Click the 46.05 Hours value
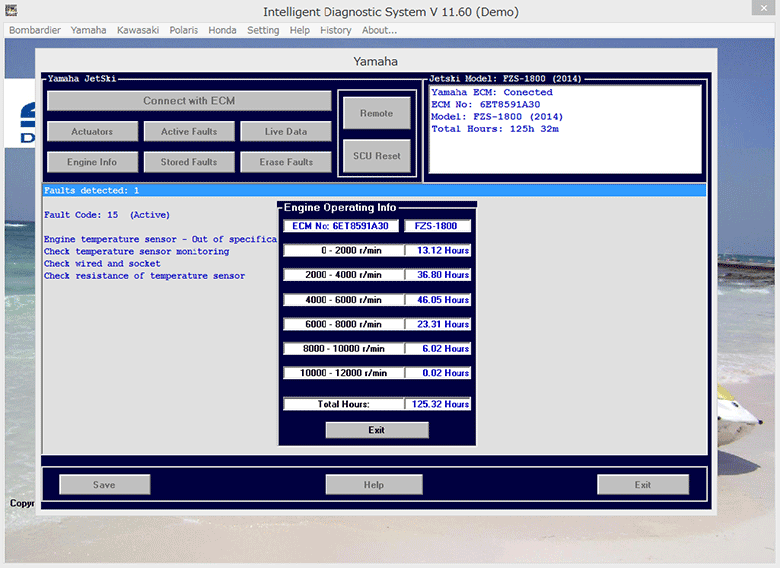 438,300
